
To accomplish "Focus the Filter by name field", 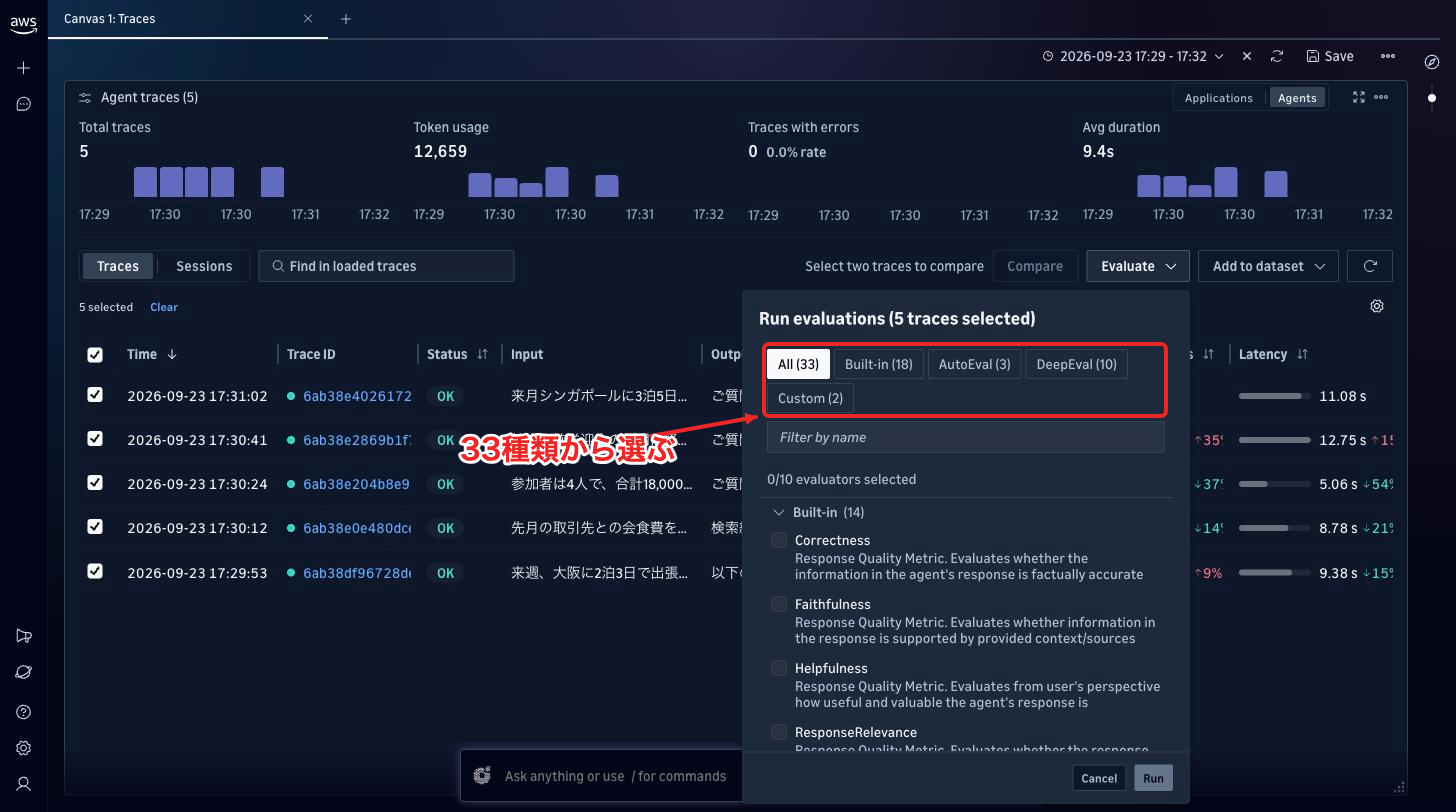I will pos(966,437).
